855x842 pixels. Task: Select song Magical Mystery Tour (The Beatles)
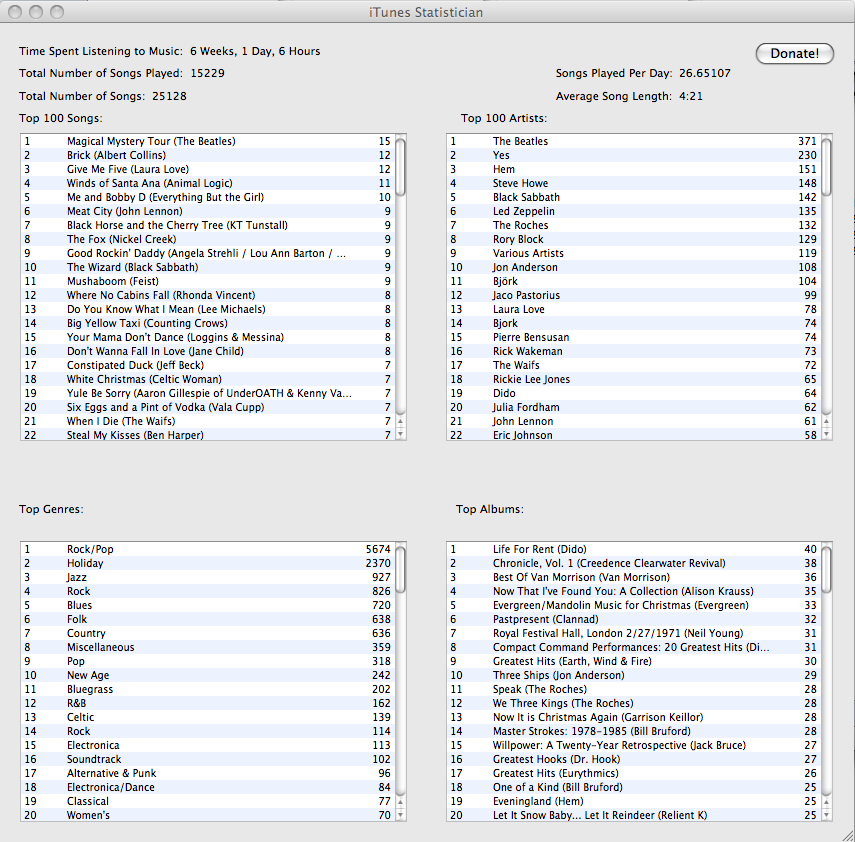(x=208, y=141)
